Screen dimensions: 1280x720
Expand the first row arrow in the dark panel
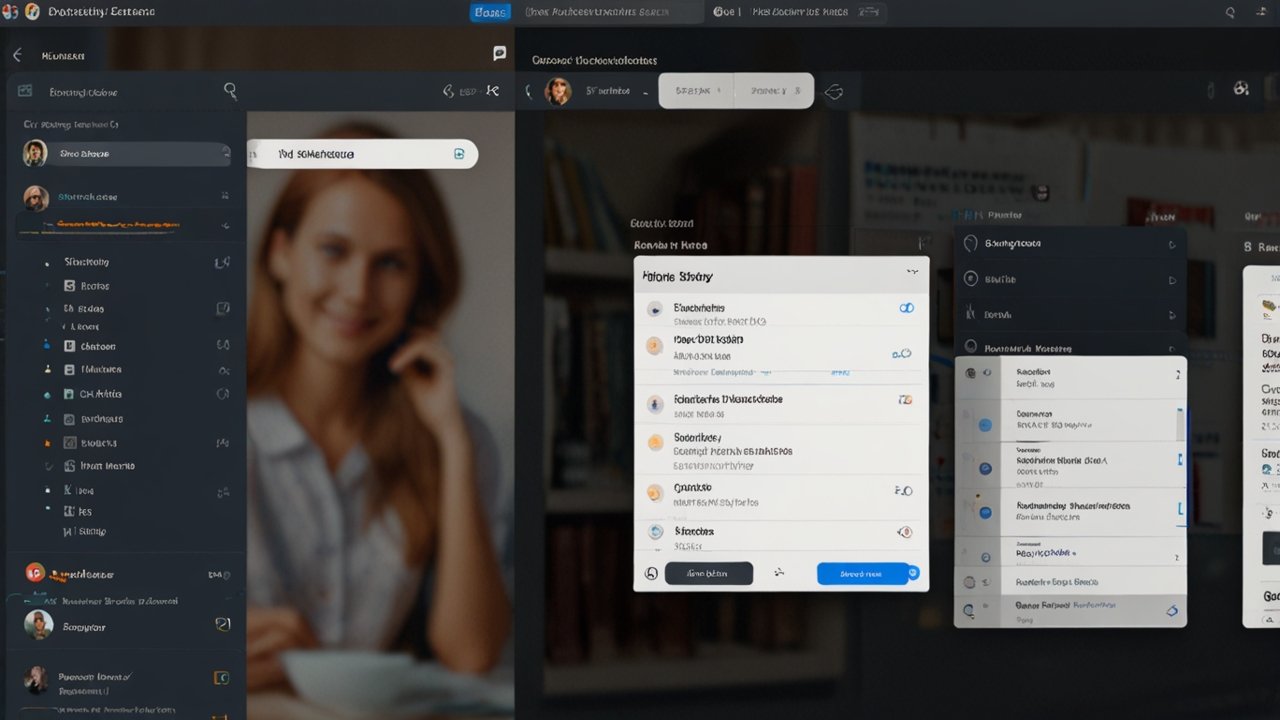point(1172,244)
